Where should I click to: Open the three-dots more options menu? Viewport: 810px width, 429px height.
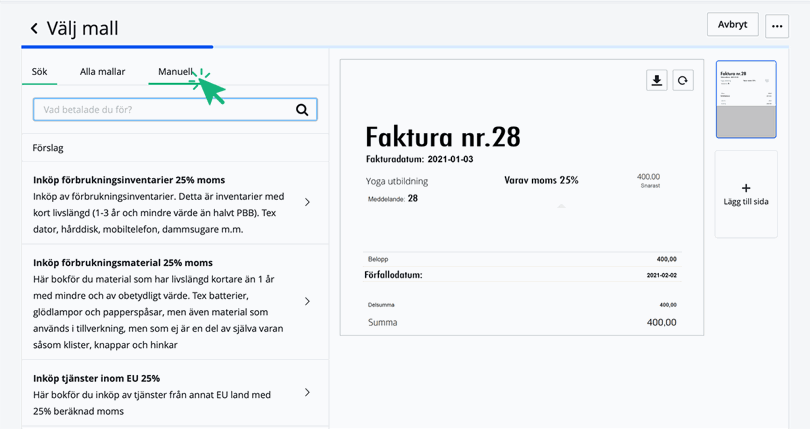coord(777,26)
